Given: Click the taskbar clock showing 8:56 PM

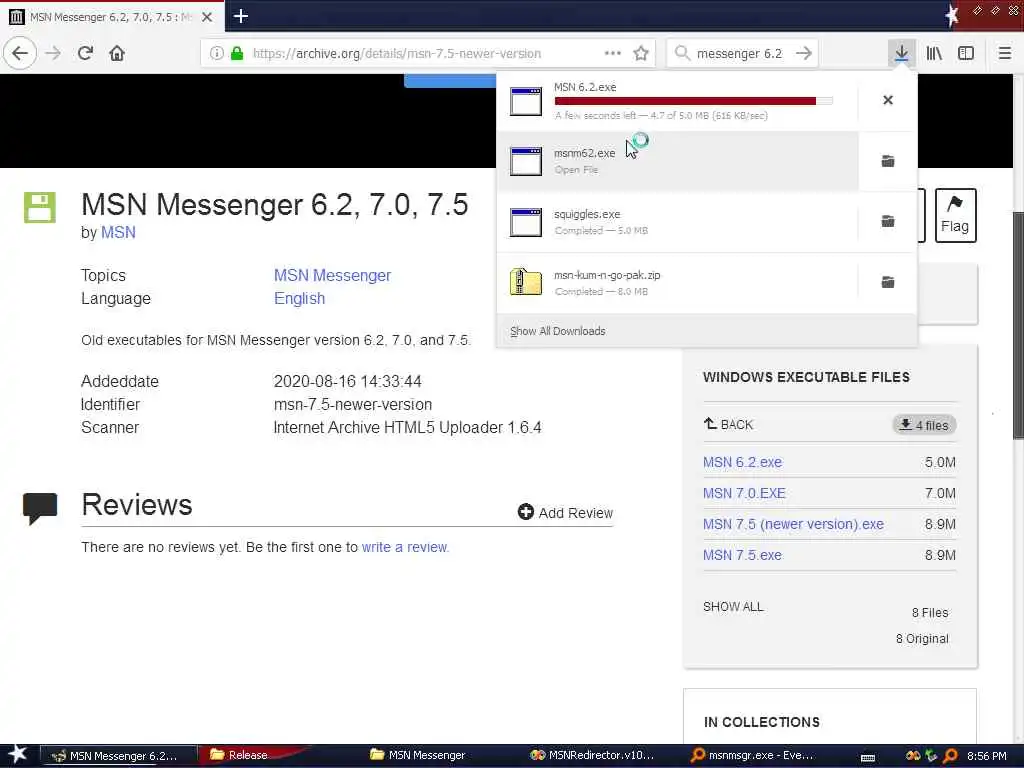Looking at the screenshot, I should click(x=986, y=756).
